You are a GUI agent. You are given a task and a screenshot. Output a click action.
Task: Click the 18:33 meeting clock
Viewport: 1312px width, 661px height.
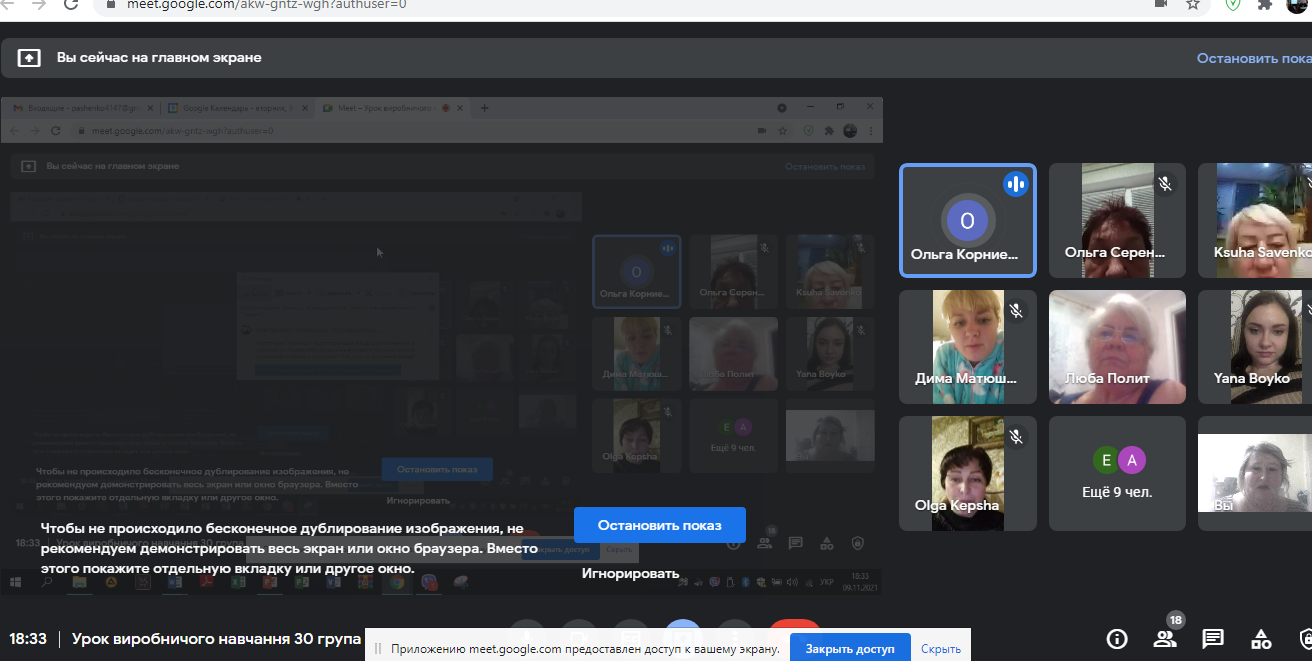pos(28,639)
